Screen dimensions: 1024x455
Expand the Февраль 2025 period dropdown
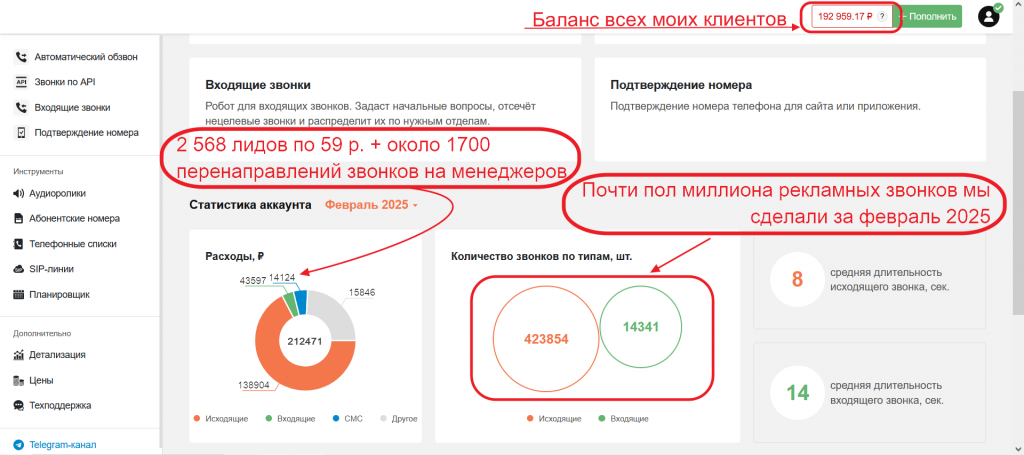[x=371, y=205]
